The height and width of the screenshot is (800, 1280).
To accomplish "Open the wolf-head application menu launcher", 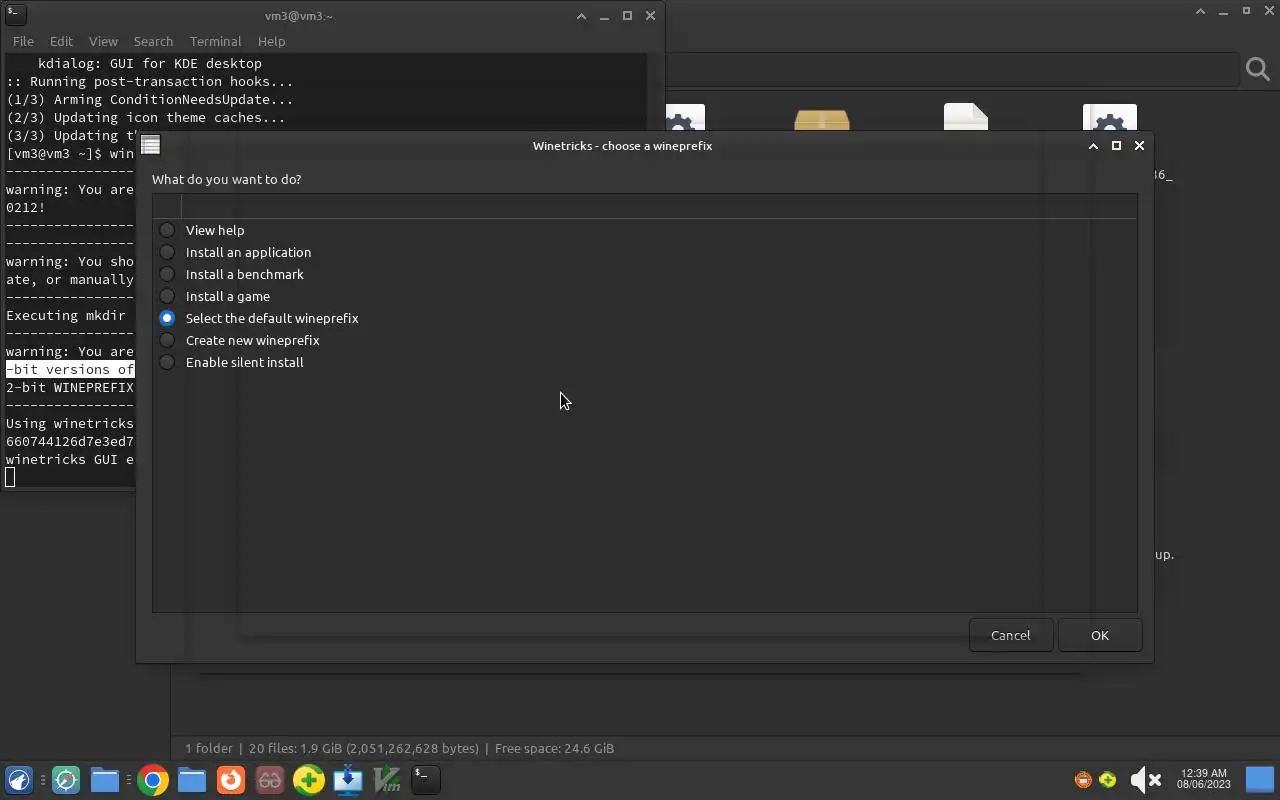I will coord(19,780).
